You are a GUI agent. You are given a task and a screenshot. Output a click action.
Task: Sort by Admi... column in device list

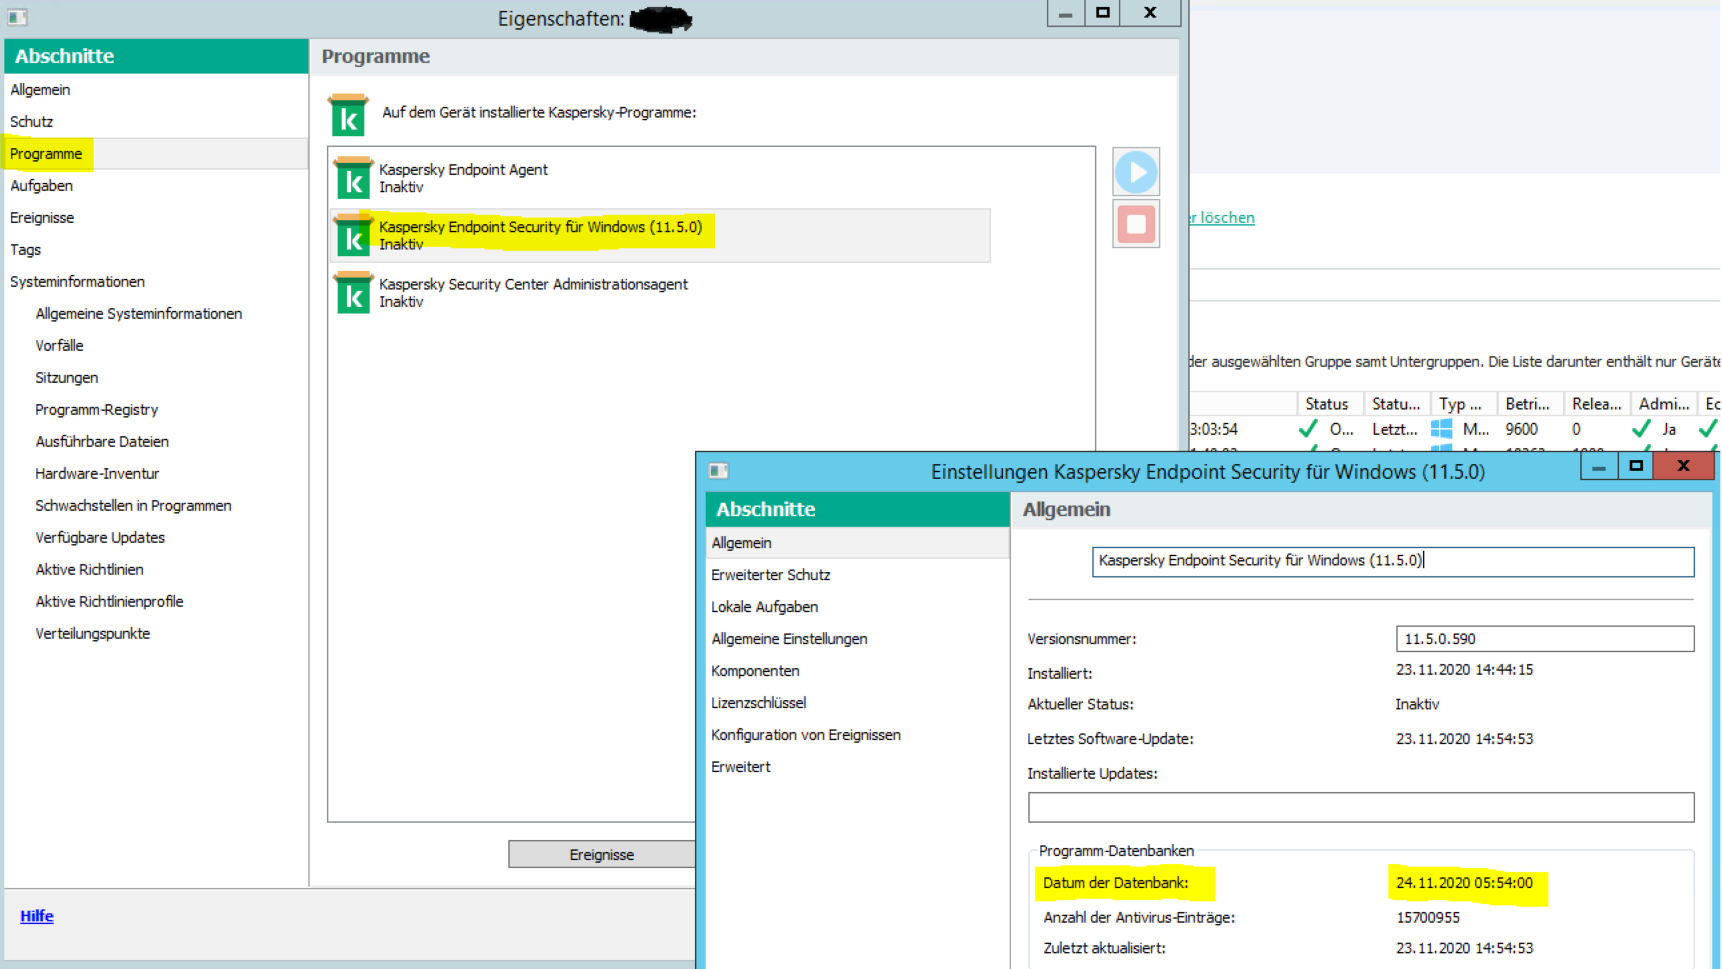(1664, 404)
